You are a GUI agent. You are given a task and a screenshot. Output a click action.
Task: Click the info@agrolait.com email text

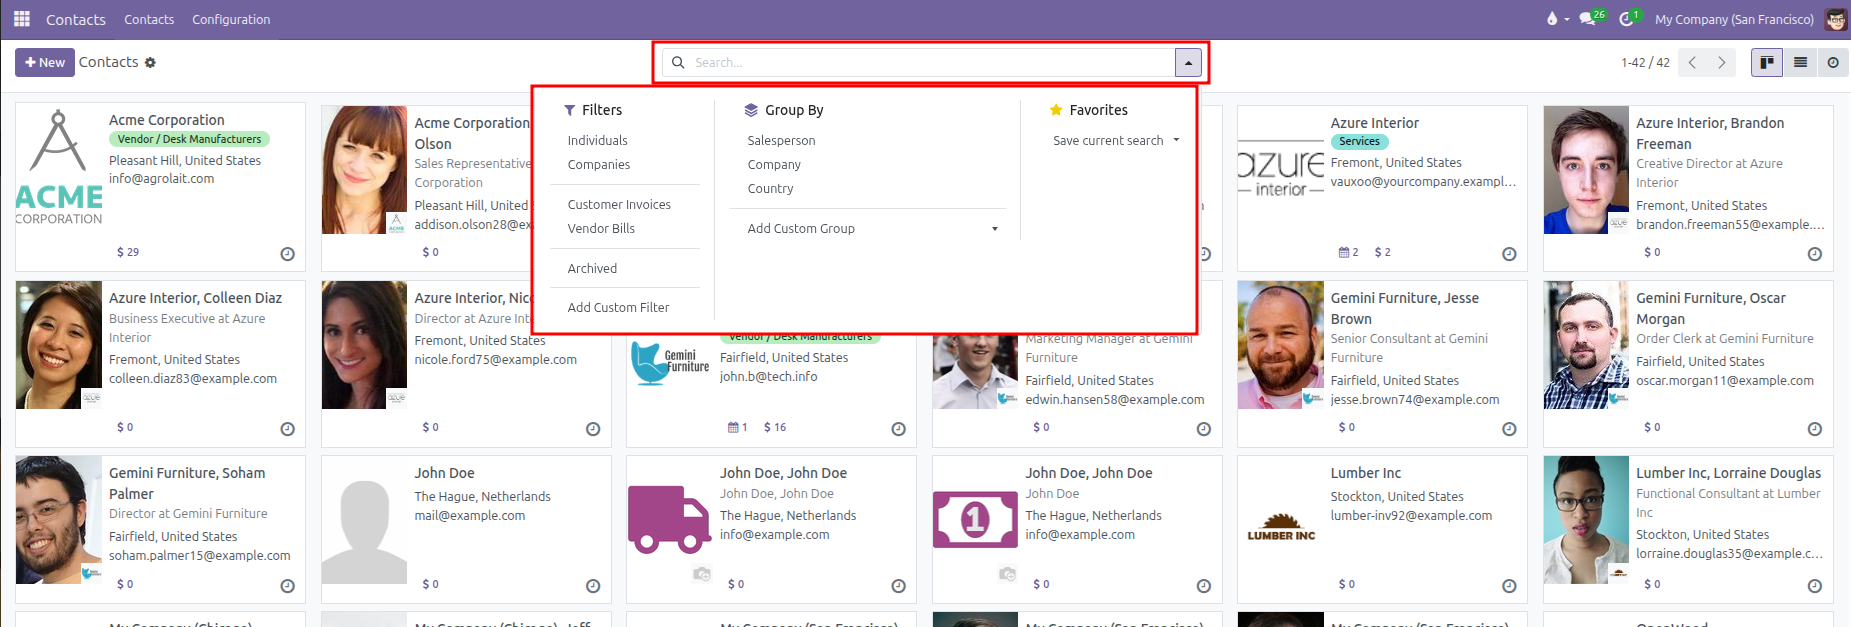[161, 178]
